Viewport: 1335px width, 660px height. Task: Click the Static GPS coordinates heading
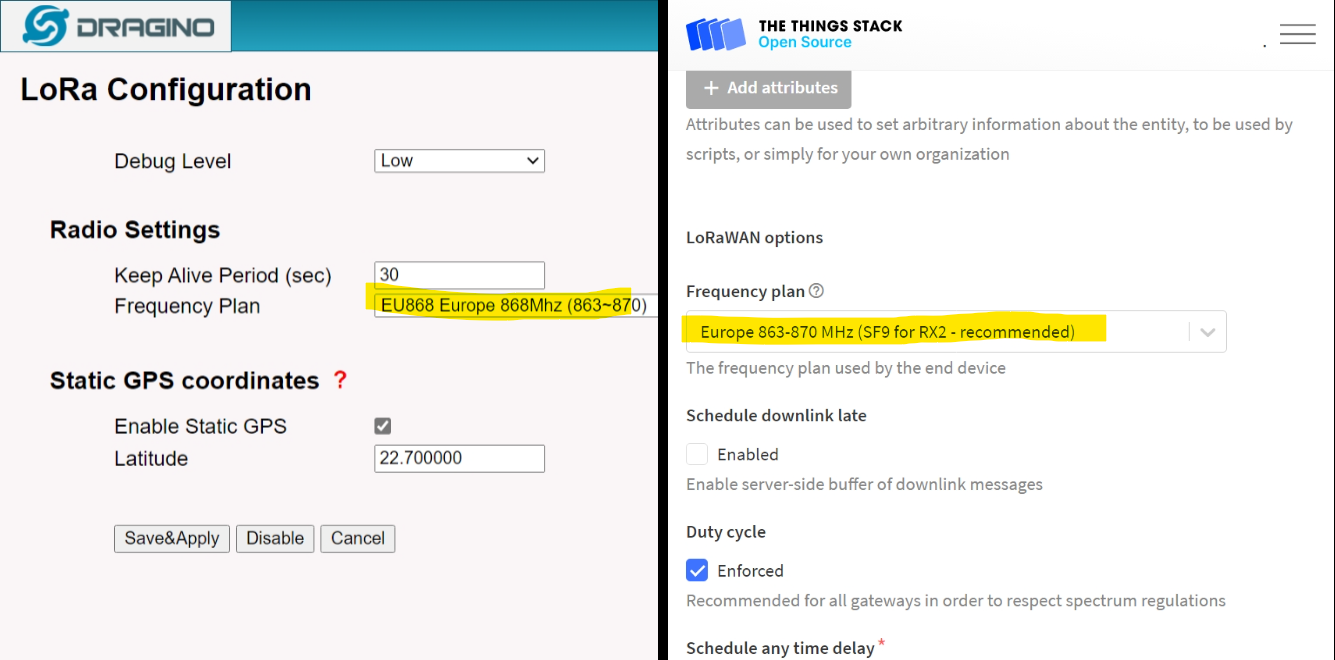pyautogui.click(x=184, y=381)
